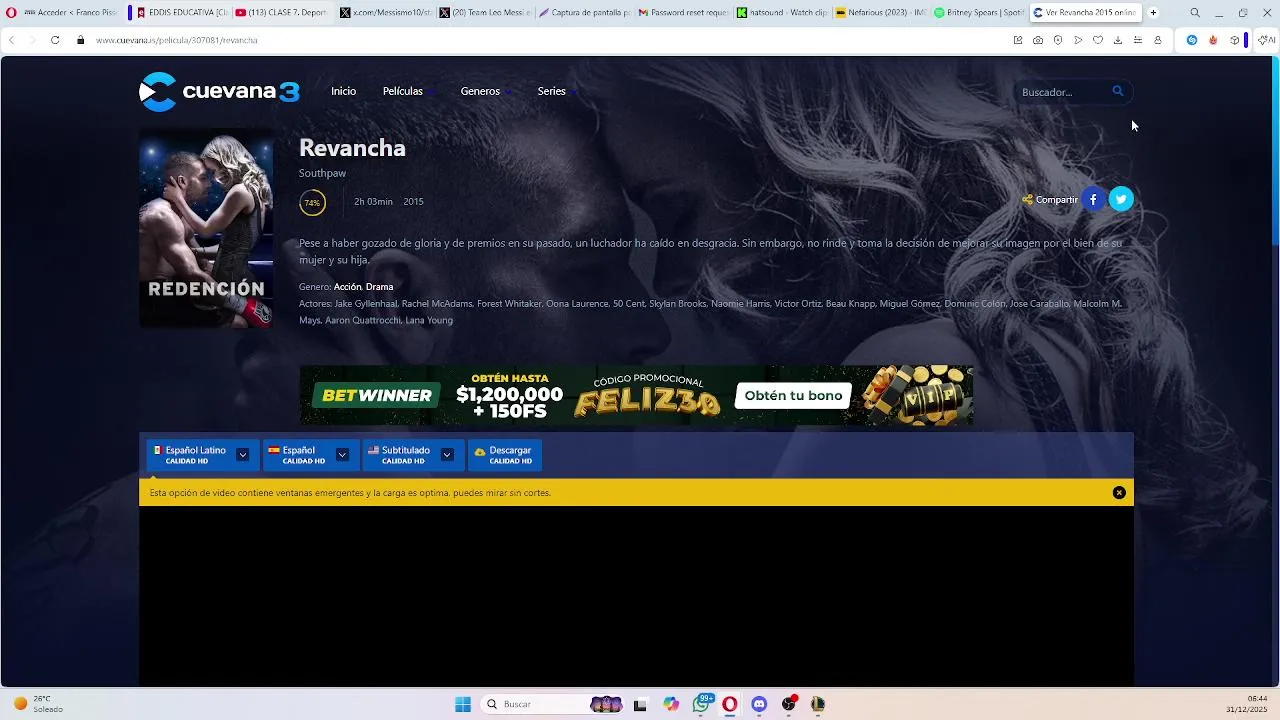Click the flame extension icon
The height and width of the screenshot is (720, 1280).
click(1213, 40)
